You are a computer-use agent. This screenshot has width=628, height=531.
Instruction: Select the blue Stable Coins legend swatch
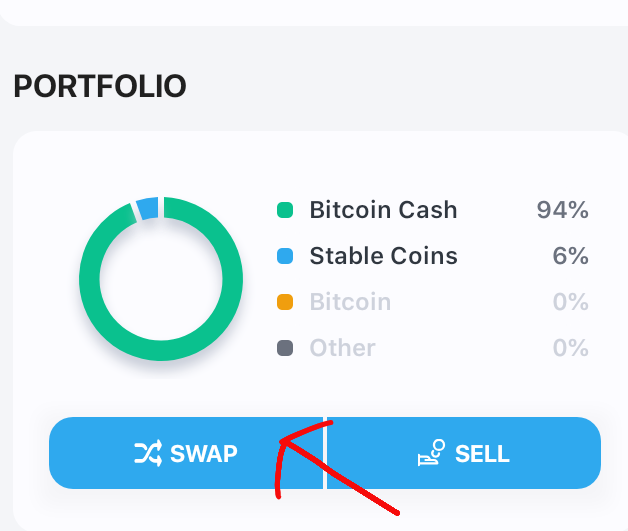[285, 256]
